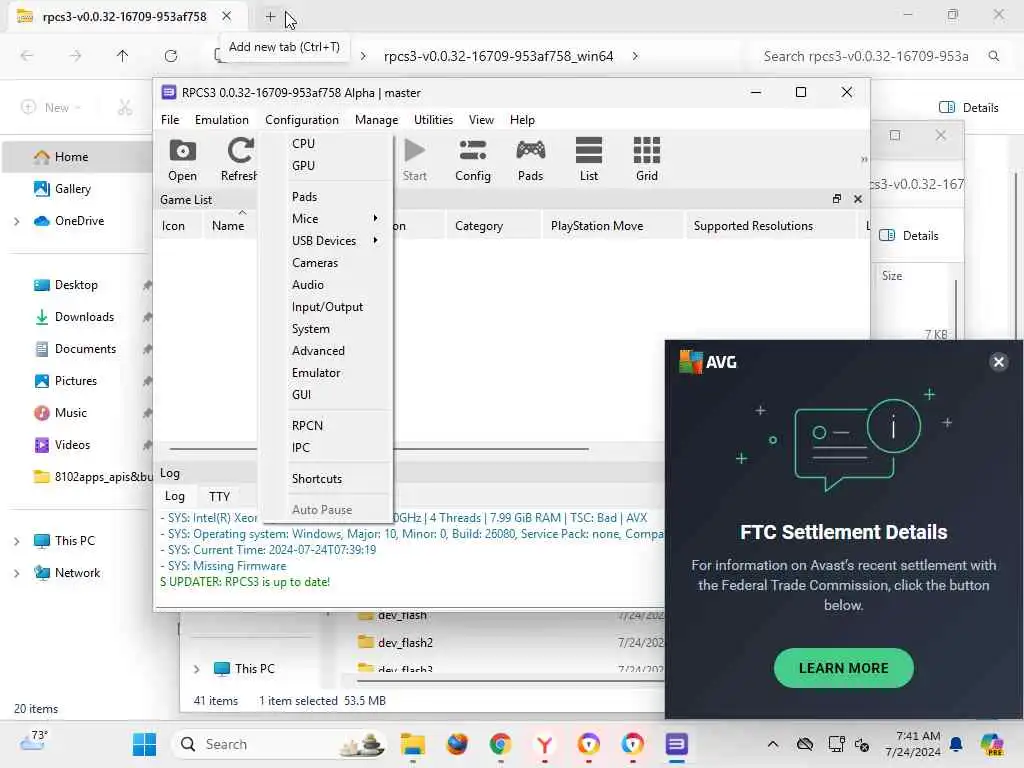
Task: Click the File Explorer refresh icon
Action: click(x=171, y=56)
